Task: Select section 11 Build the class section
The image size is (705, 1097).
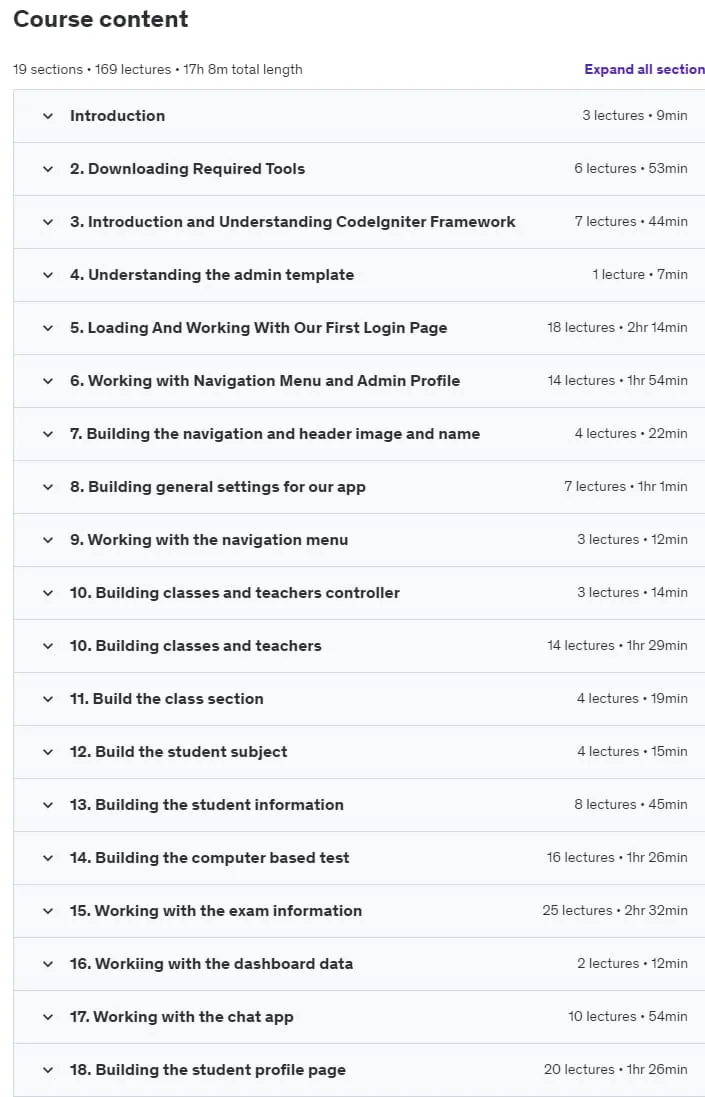Action: coord(359,699)
